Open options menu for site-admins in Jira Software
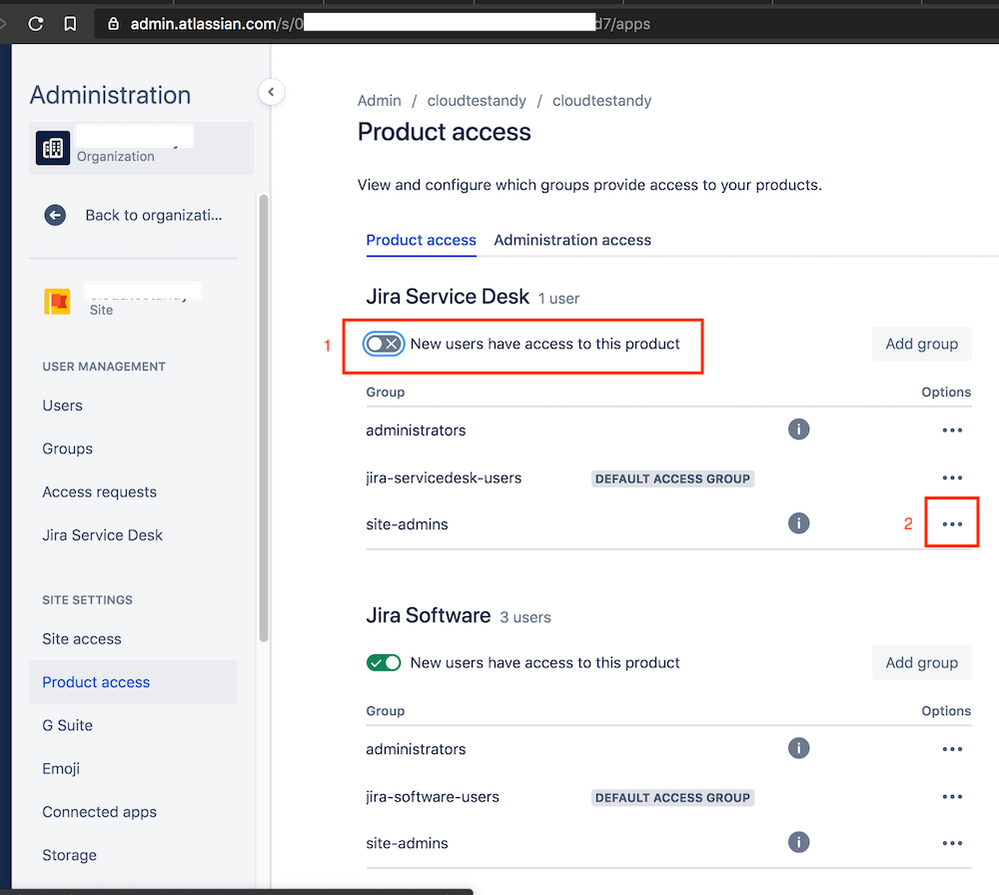This screenshot has height=895, width=999. pyautogui.click(x=952, y=843)
